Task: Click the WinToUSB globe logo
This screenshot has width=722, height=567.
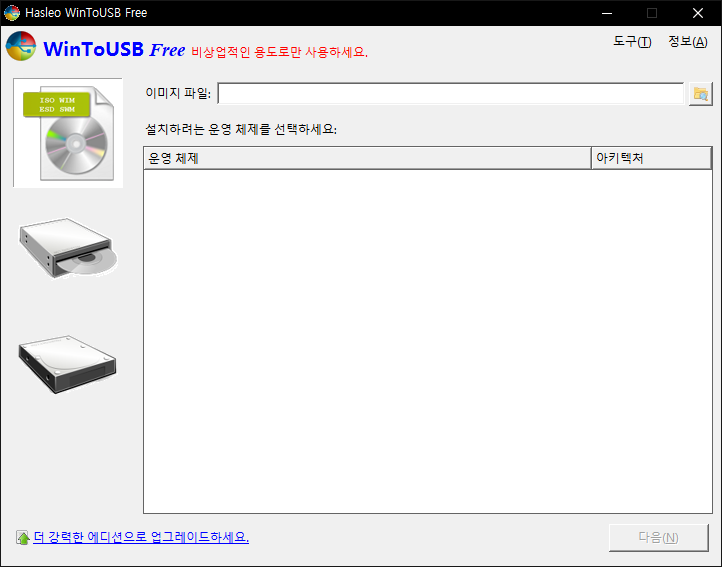Action: pyautogui.click(x=21, y=46)
